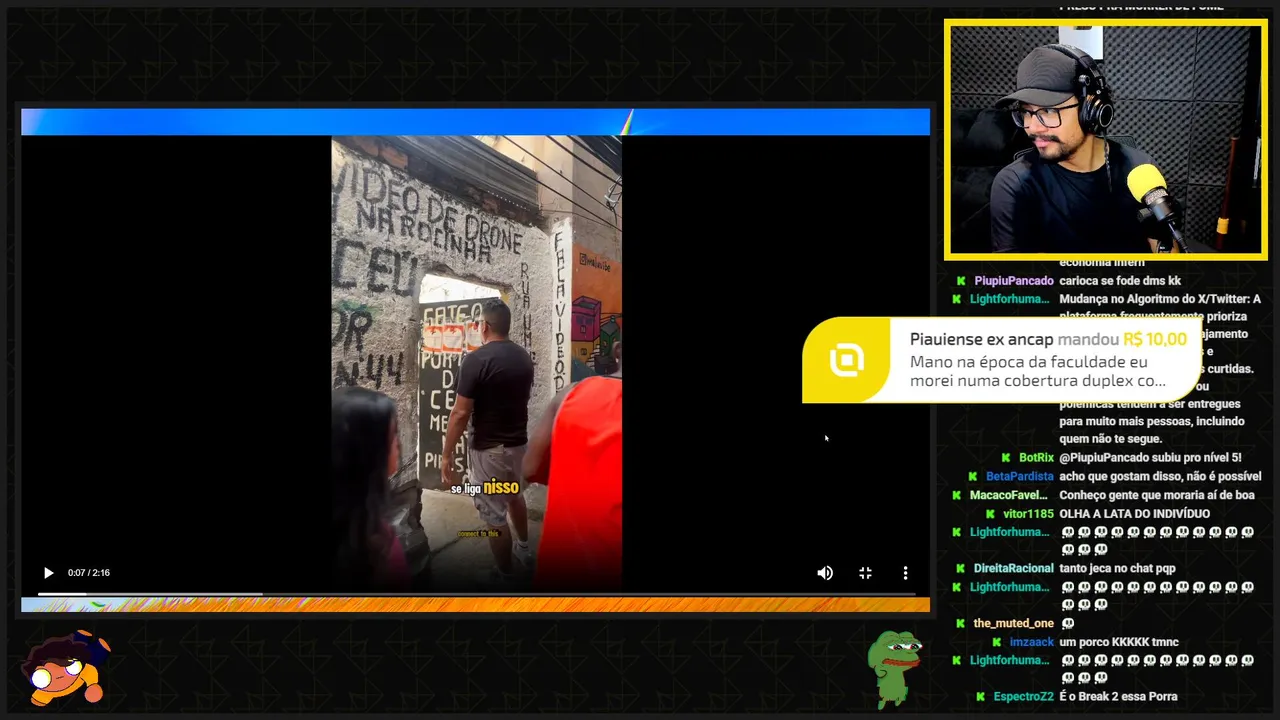
Task: Click the vertical video frame with the graffiti wall
Action: 476,362
